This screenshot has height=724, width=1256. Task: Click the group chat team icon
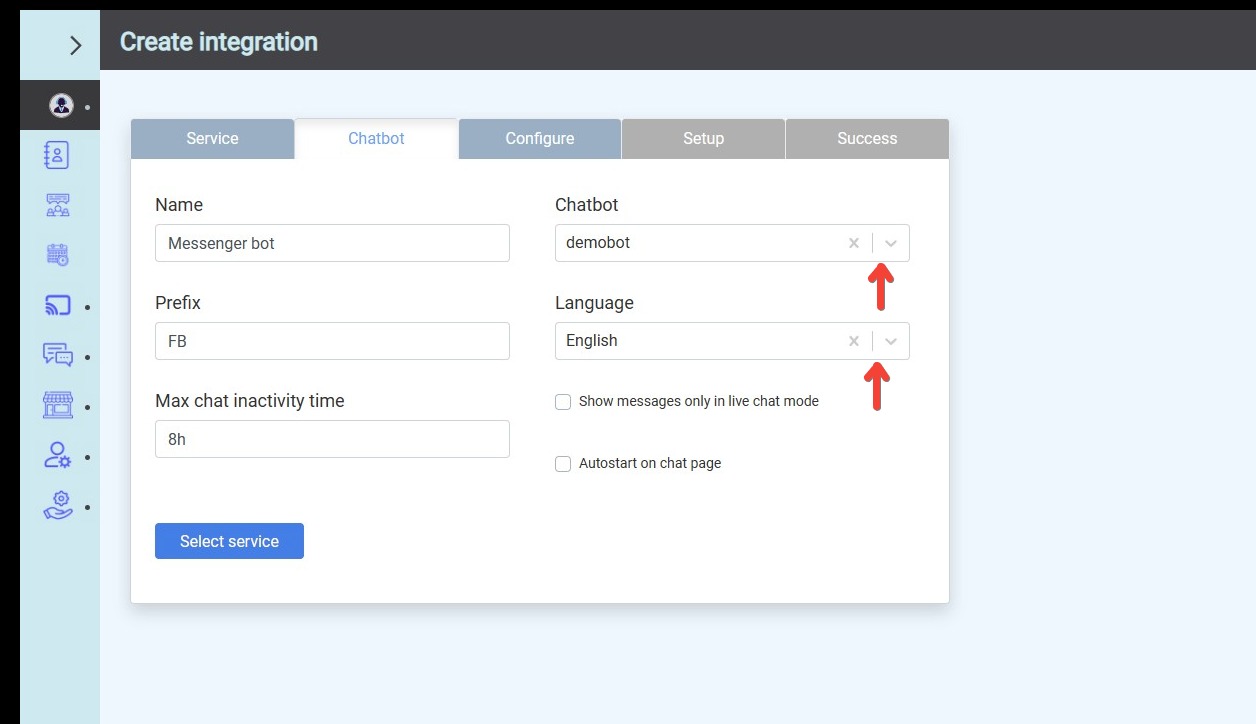pyautogui.click(x=58, y=205)
